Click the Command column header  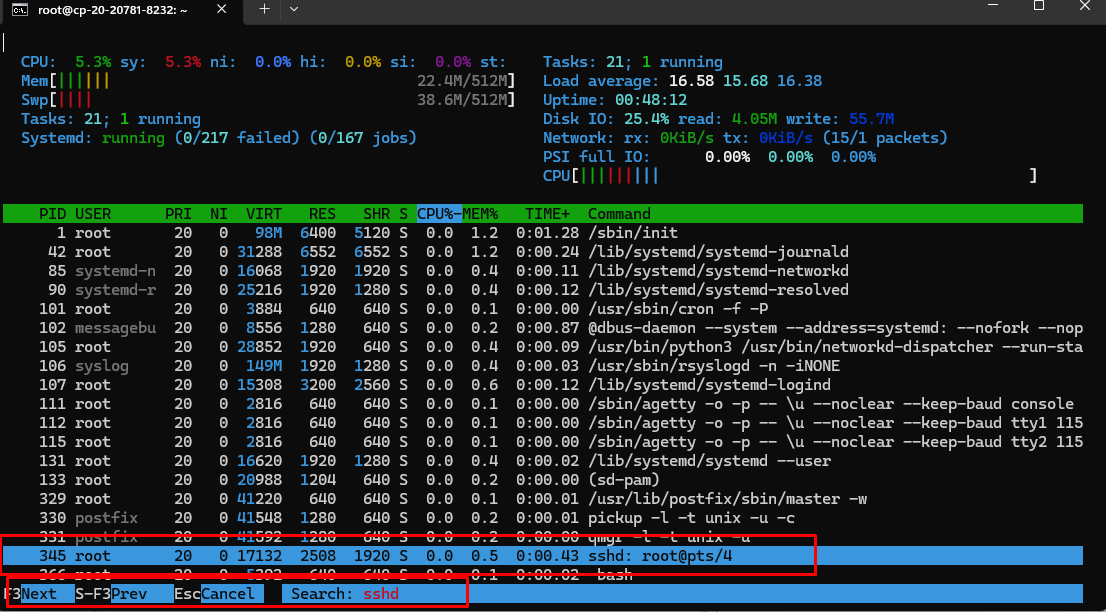pos(619,214)
